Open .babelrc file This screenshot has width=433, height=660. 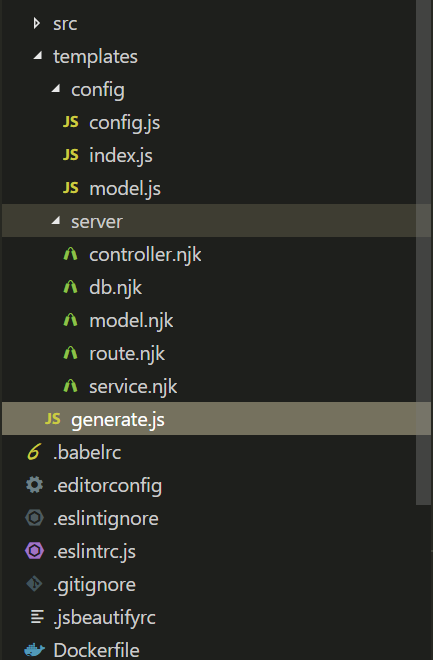87,452
